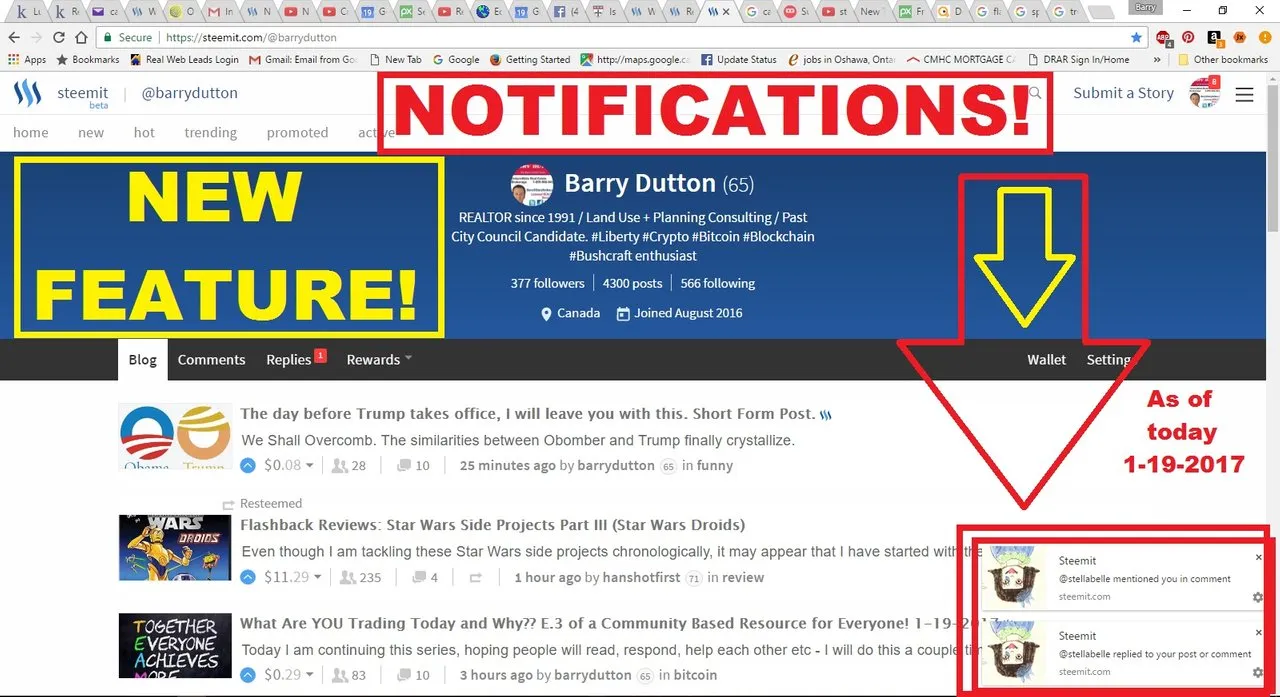This screenshot has height=697, width=1280.
Task: Click the Star Wars Droids thumbnail
Action: tap(175, 548)
